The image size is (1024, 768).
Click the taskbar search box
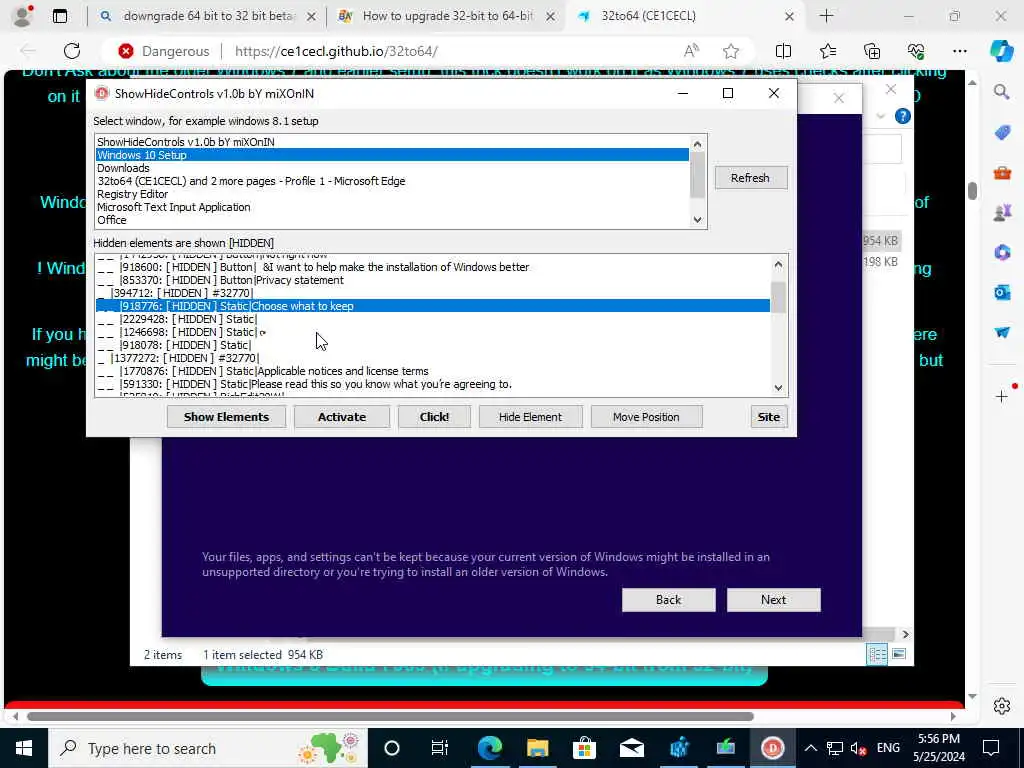point(208,748)
